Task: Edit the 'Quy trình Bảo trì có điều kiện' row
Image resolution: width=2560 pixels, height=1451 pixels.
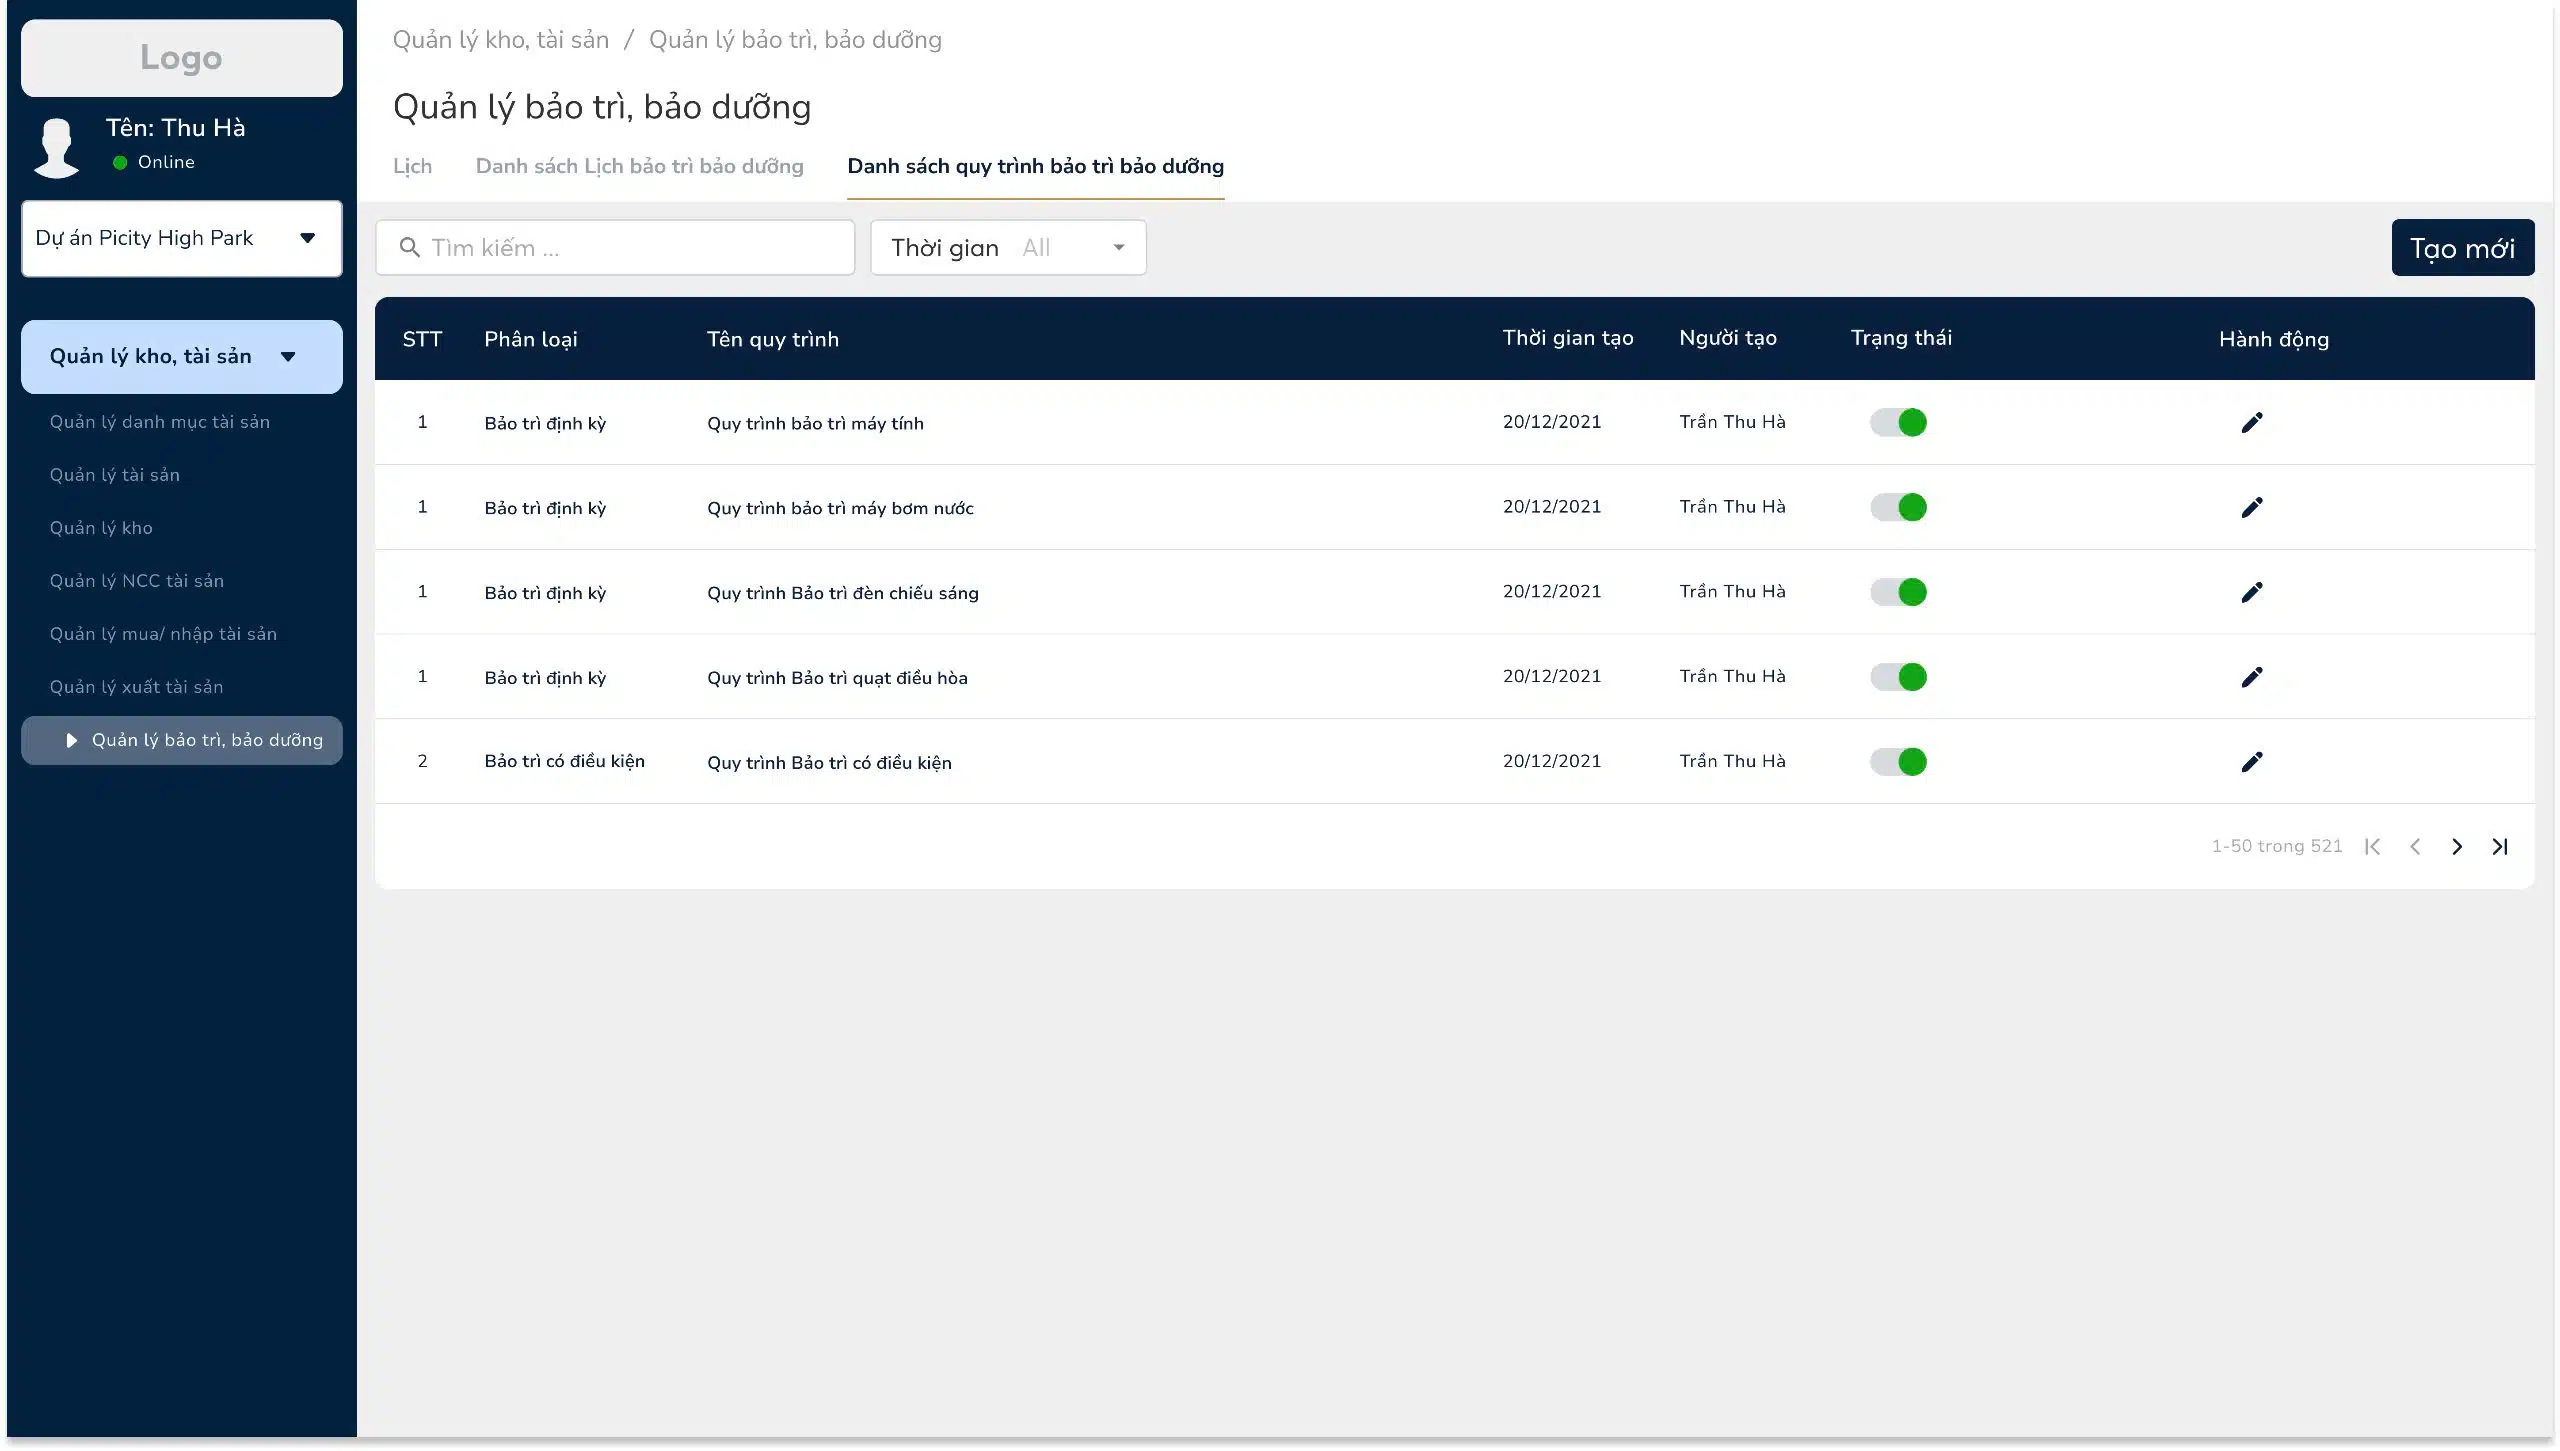Action: click(x=2251, y=763)
